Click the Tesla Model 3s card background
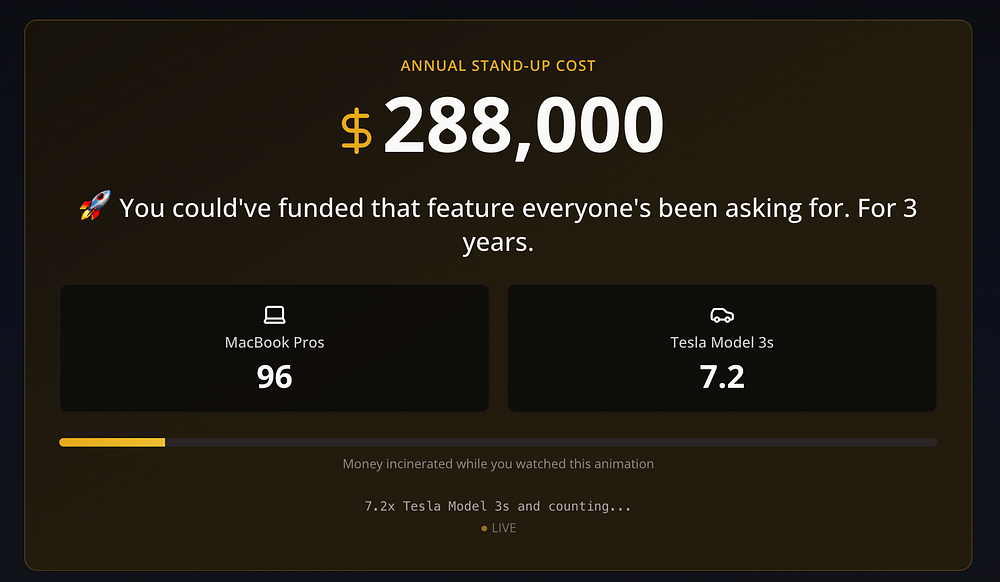 pyautogui.click(x=722, y=348)
